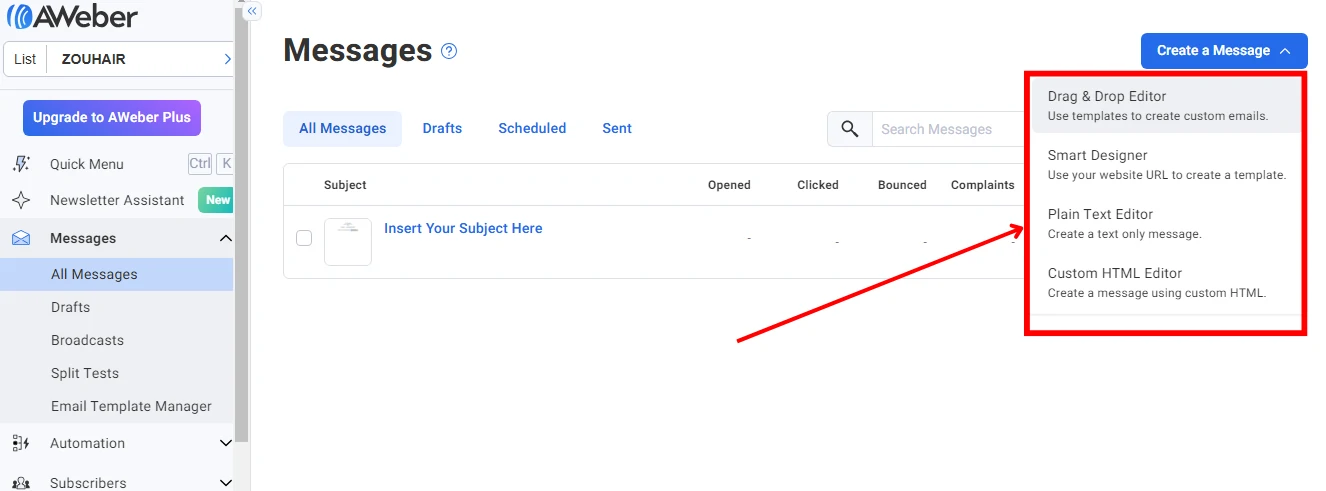Switch to All Messages tab
This screenshot has height=491, width=1326.
click(x=342, y=129)
